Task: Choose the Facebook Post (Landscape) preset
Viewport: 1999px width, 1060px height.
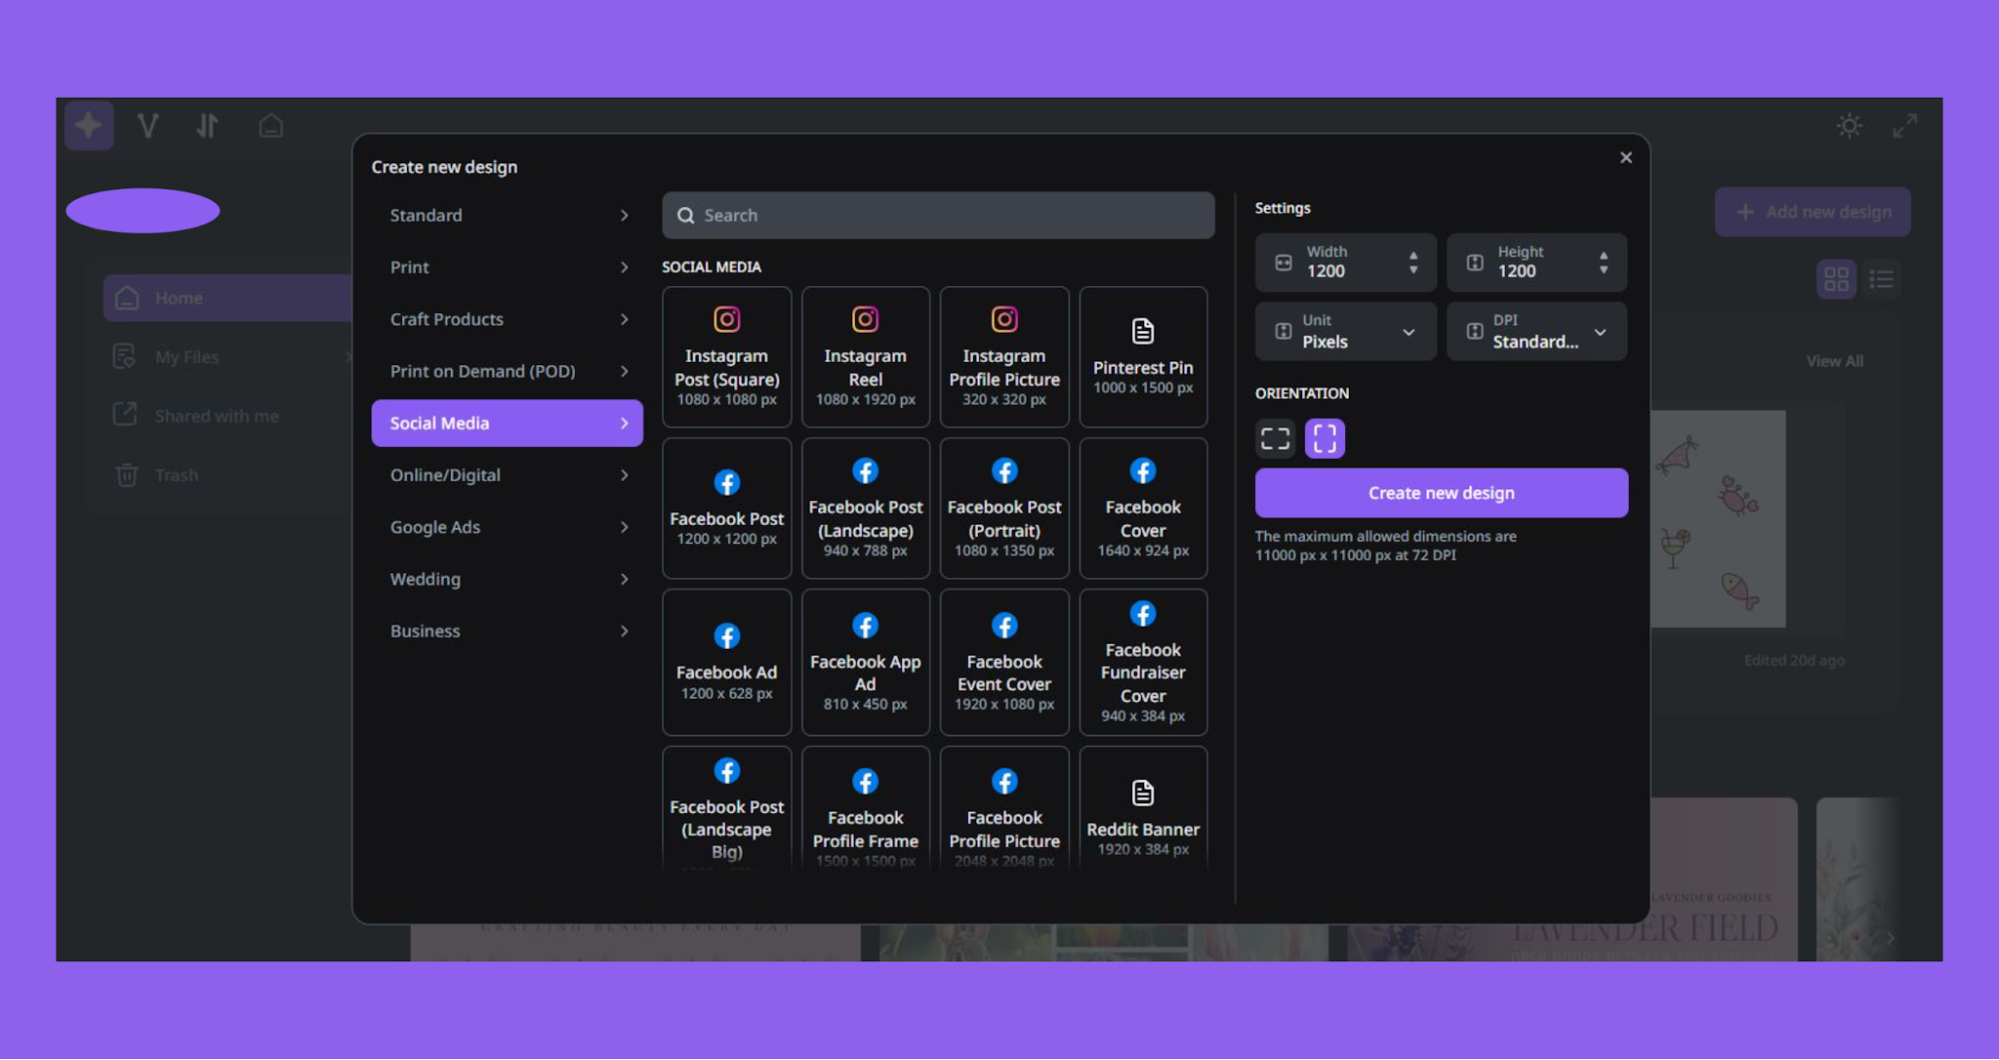Action: tap(865, 508)
